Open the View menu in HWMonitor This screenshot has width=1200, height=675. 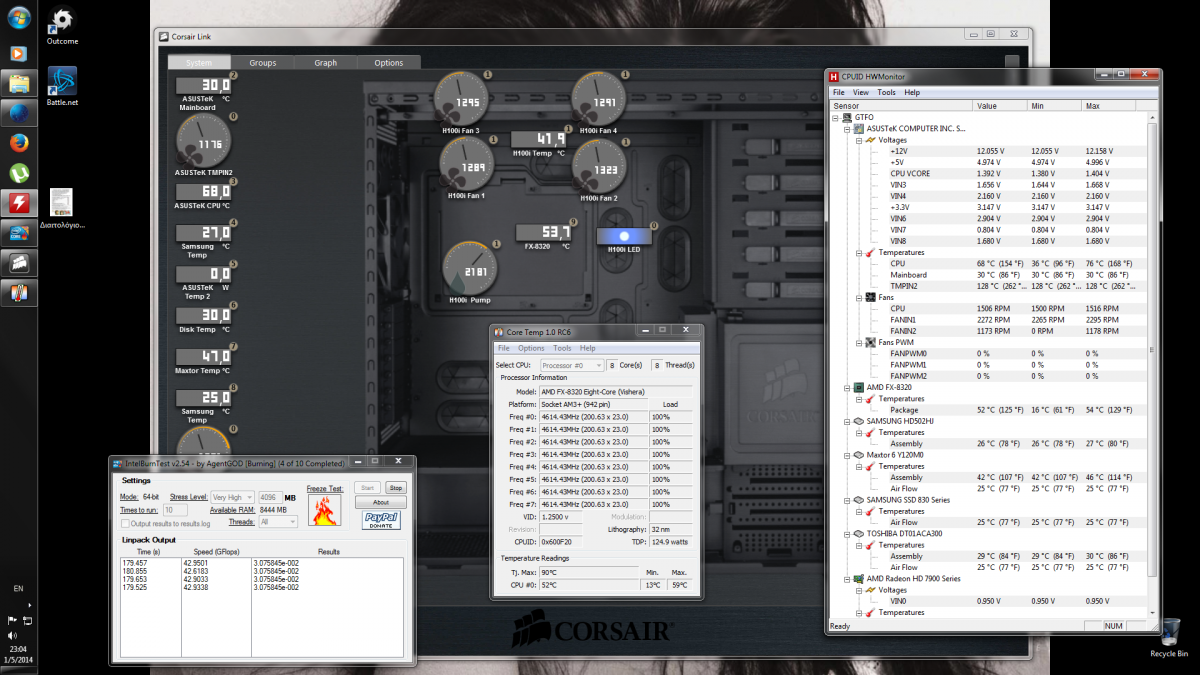(861, 92)
